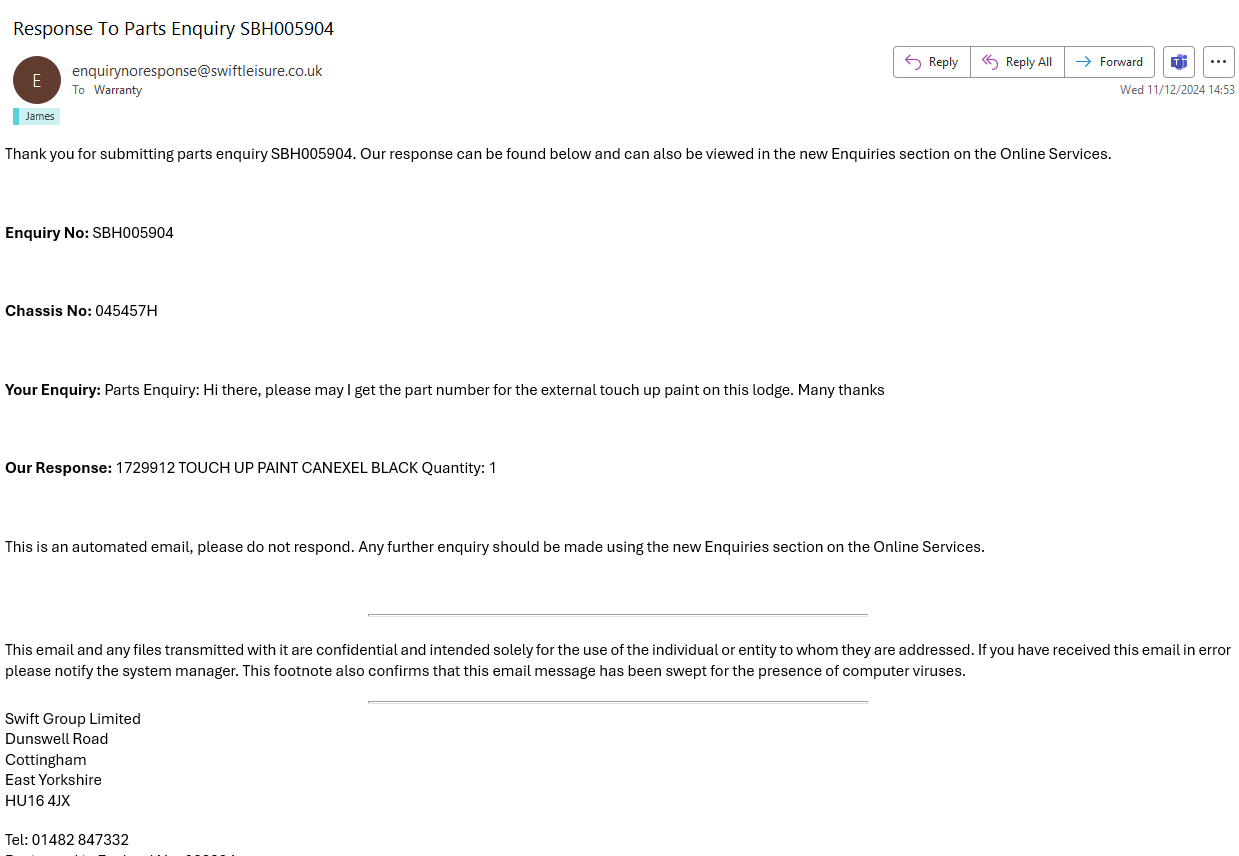Click the chassis number 045457H
This screenshot has height=856, width=1239.
[126, 311]
